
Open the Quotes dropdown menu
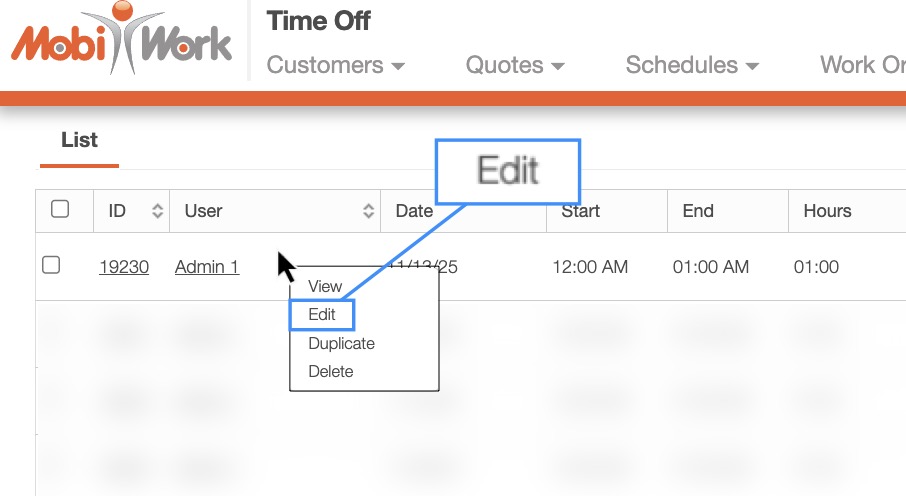pyautogui.click(x=515, y=66)
